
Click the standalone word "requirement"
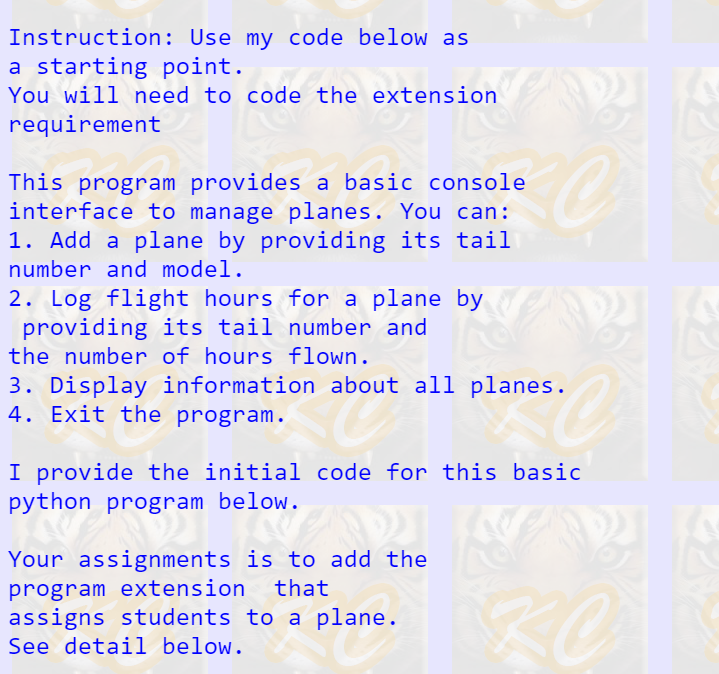tap(85, 125)
